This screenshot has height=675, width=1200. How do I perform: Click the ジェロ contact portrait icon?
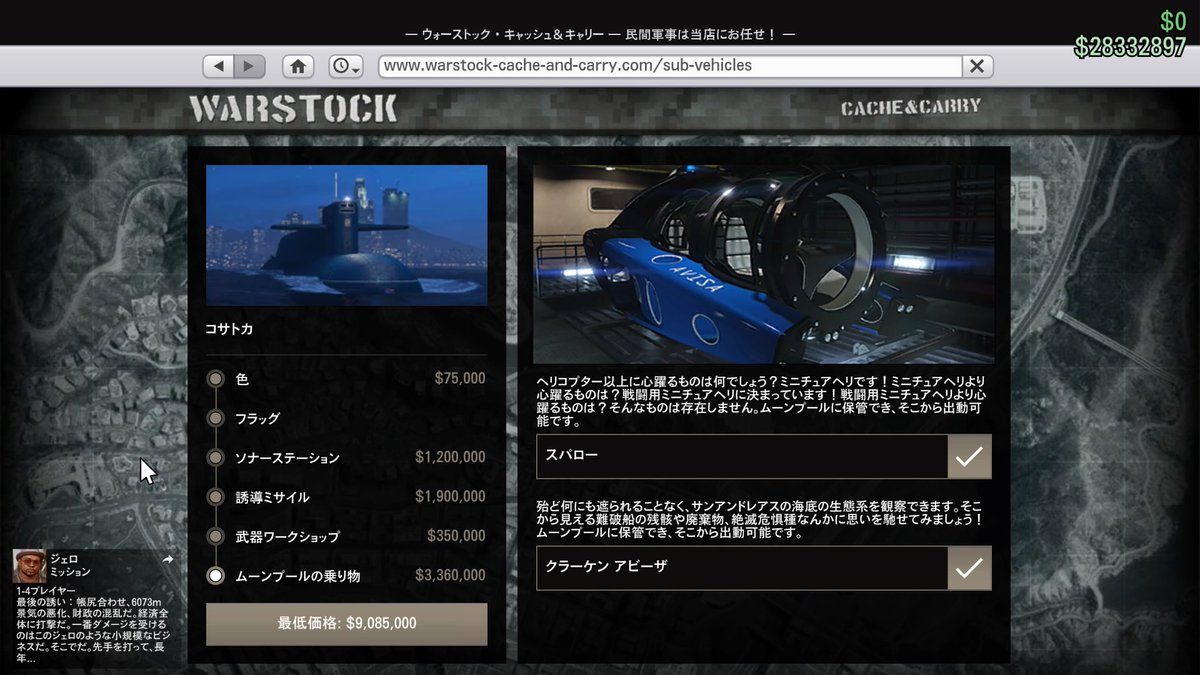[x=29, y=566]
